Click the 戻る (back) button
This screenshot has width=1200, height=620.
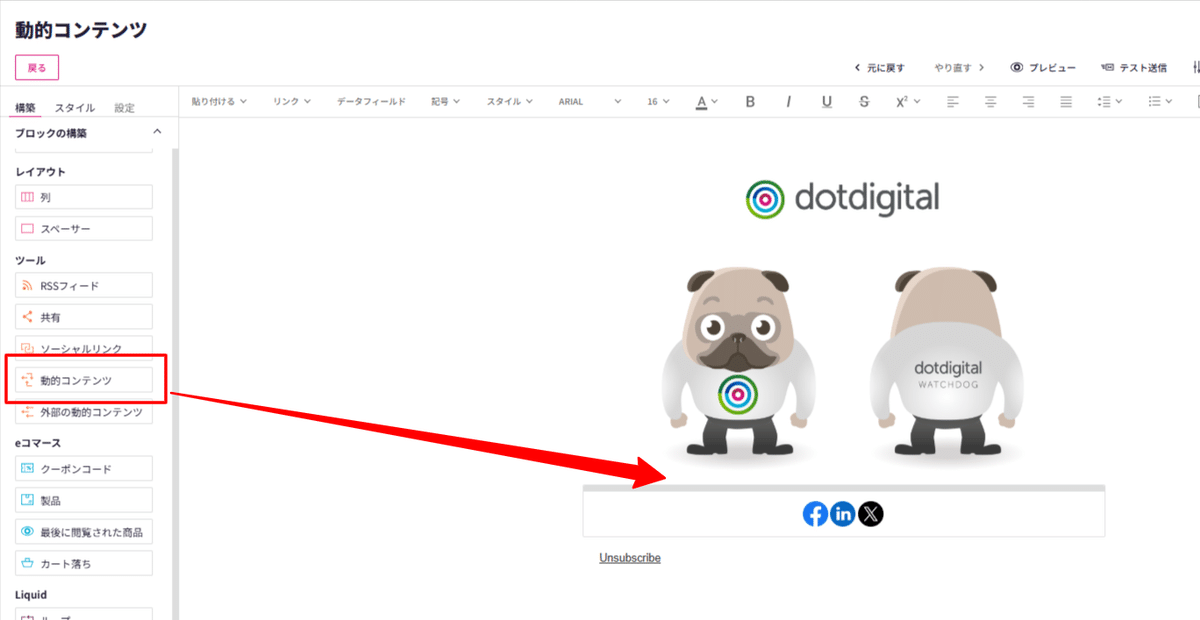click(36, 66)
